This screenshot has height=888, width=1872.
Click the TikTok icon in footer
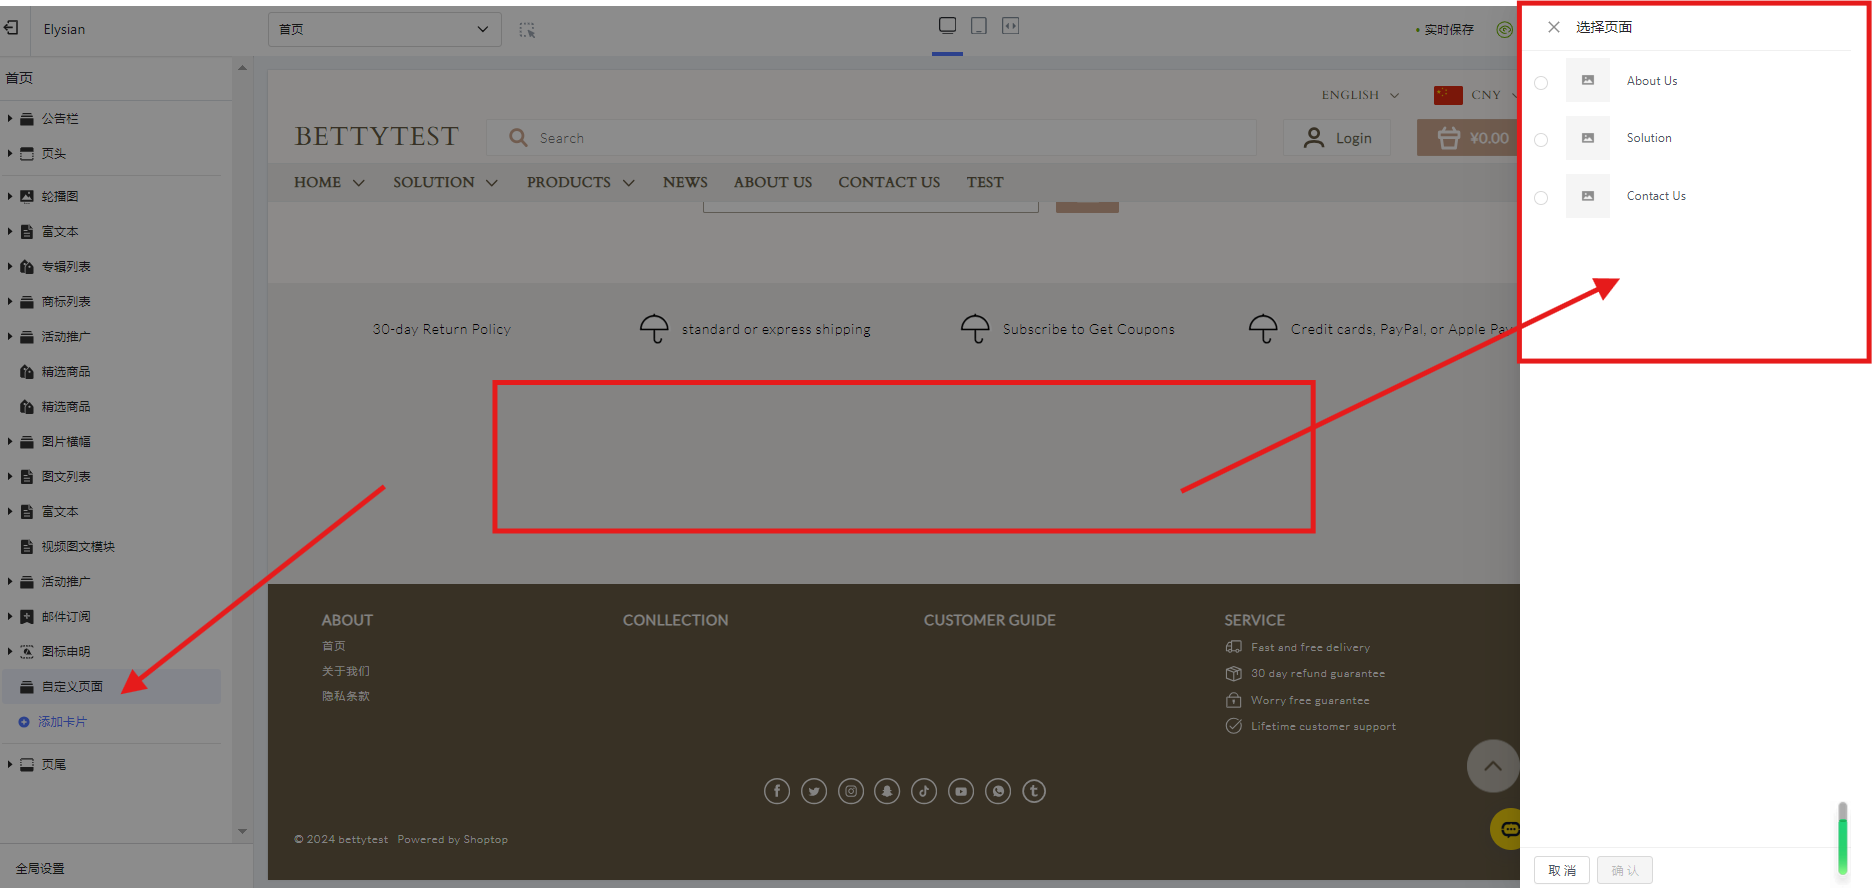point(924,791)
